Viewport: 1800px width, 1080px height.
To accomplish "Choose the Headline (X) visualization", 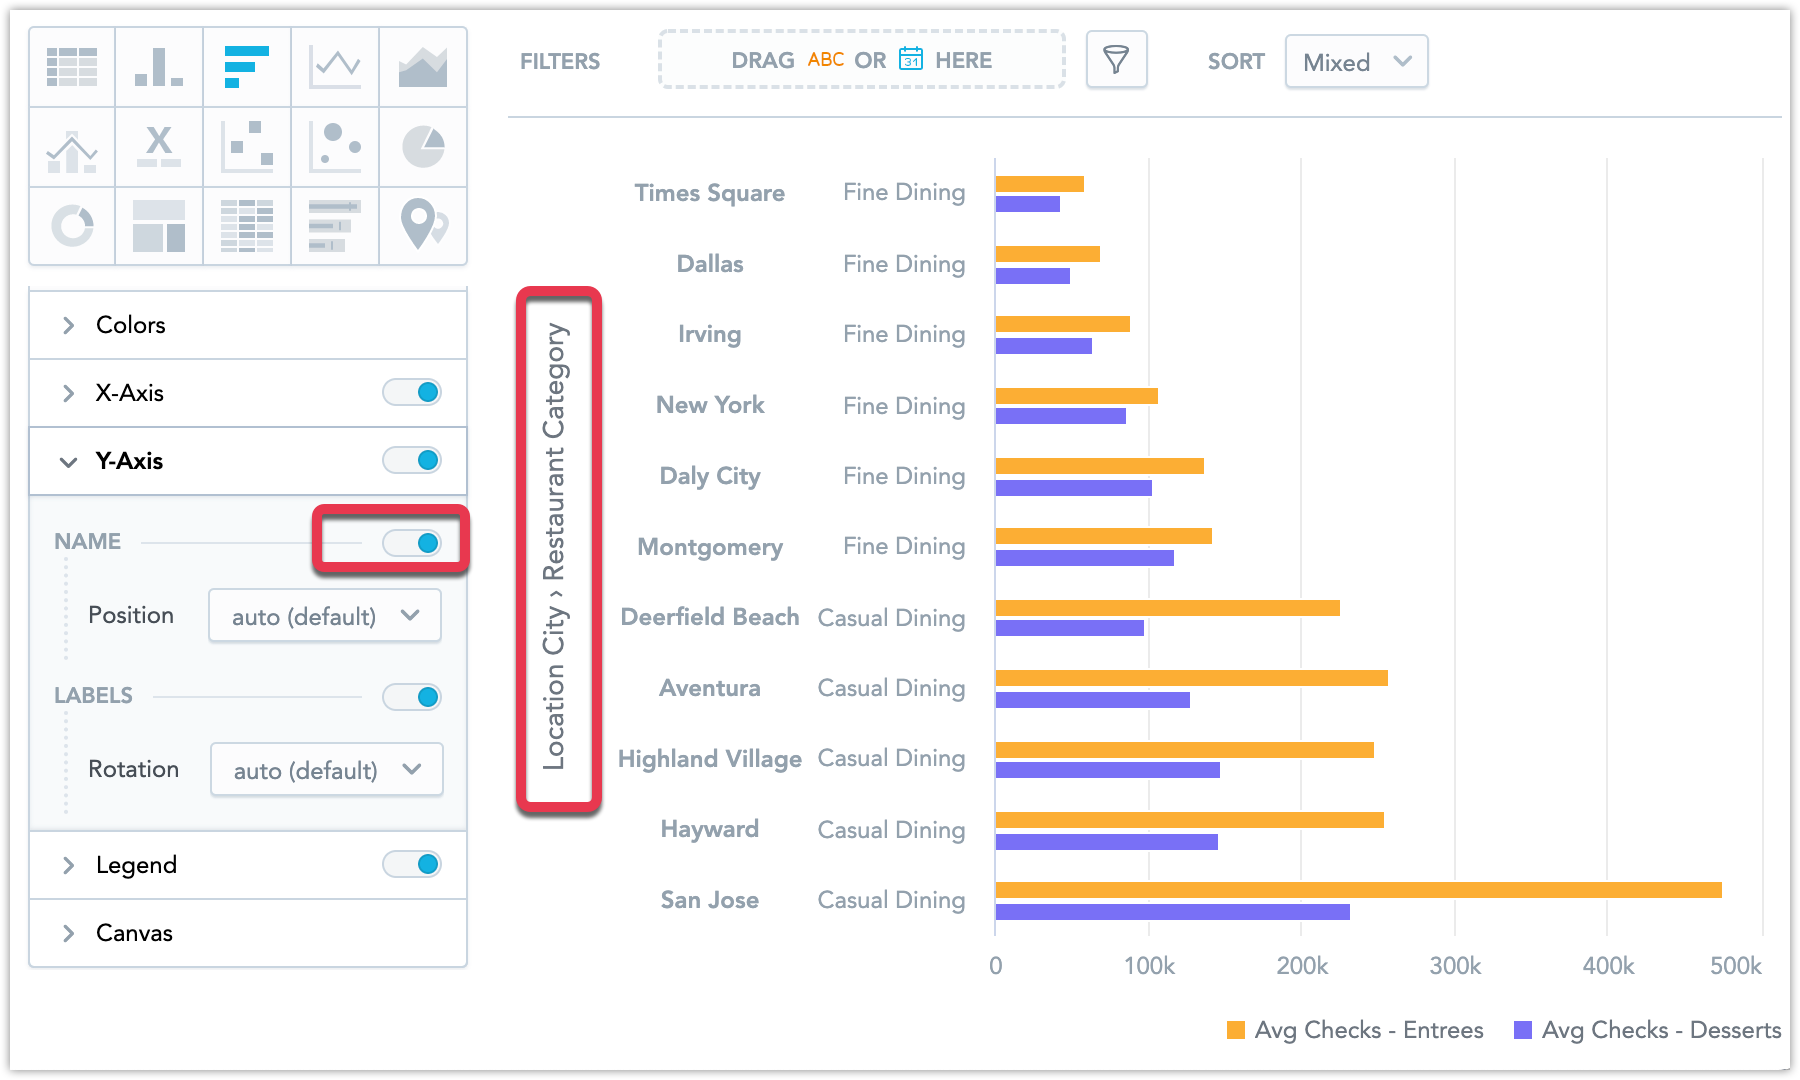I will (x=159, y=147).
